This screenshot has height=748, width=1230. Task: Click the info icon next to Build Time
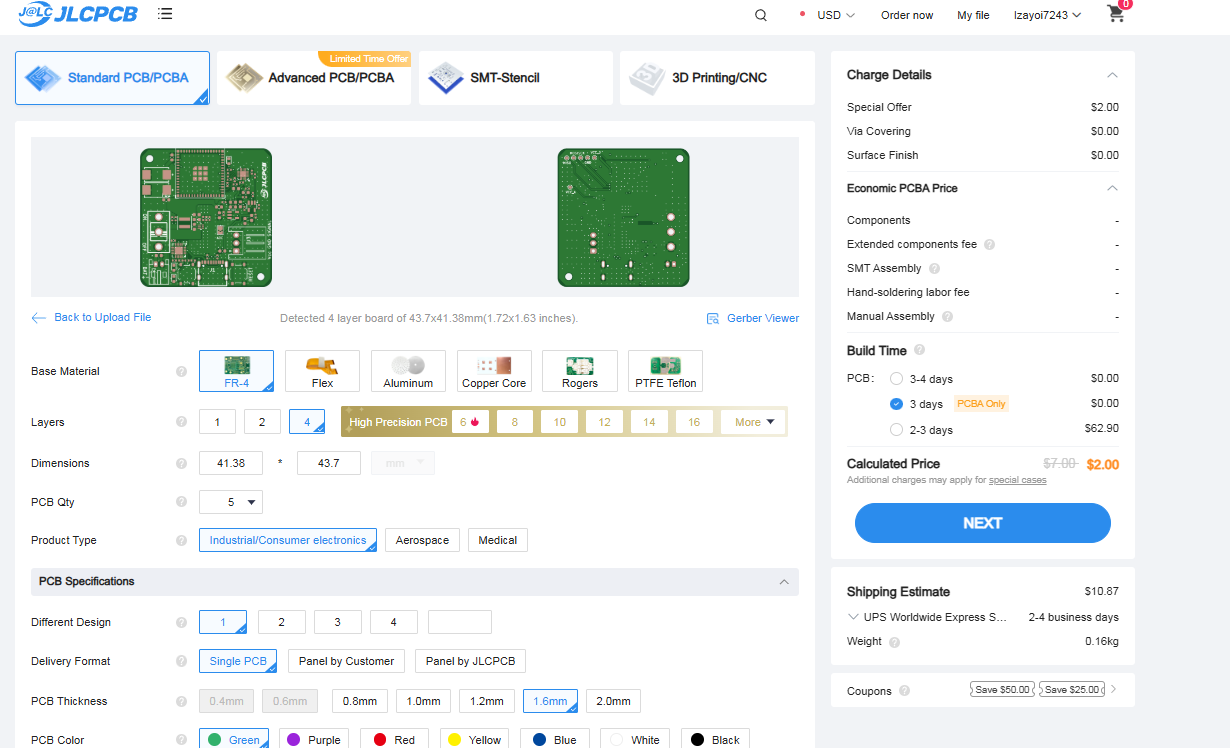click(x=919, y=350)
